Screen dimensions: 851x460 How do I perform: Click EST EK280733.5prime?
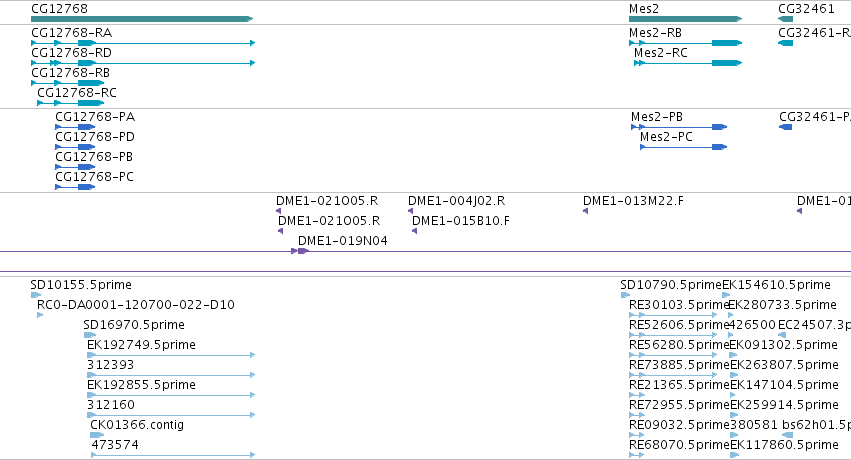pyautogui.click(x=731, y=315)
